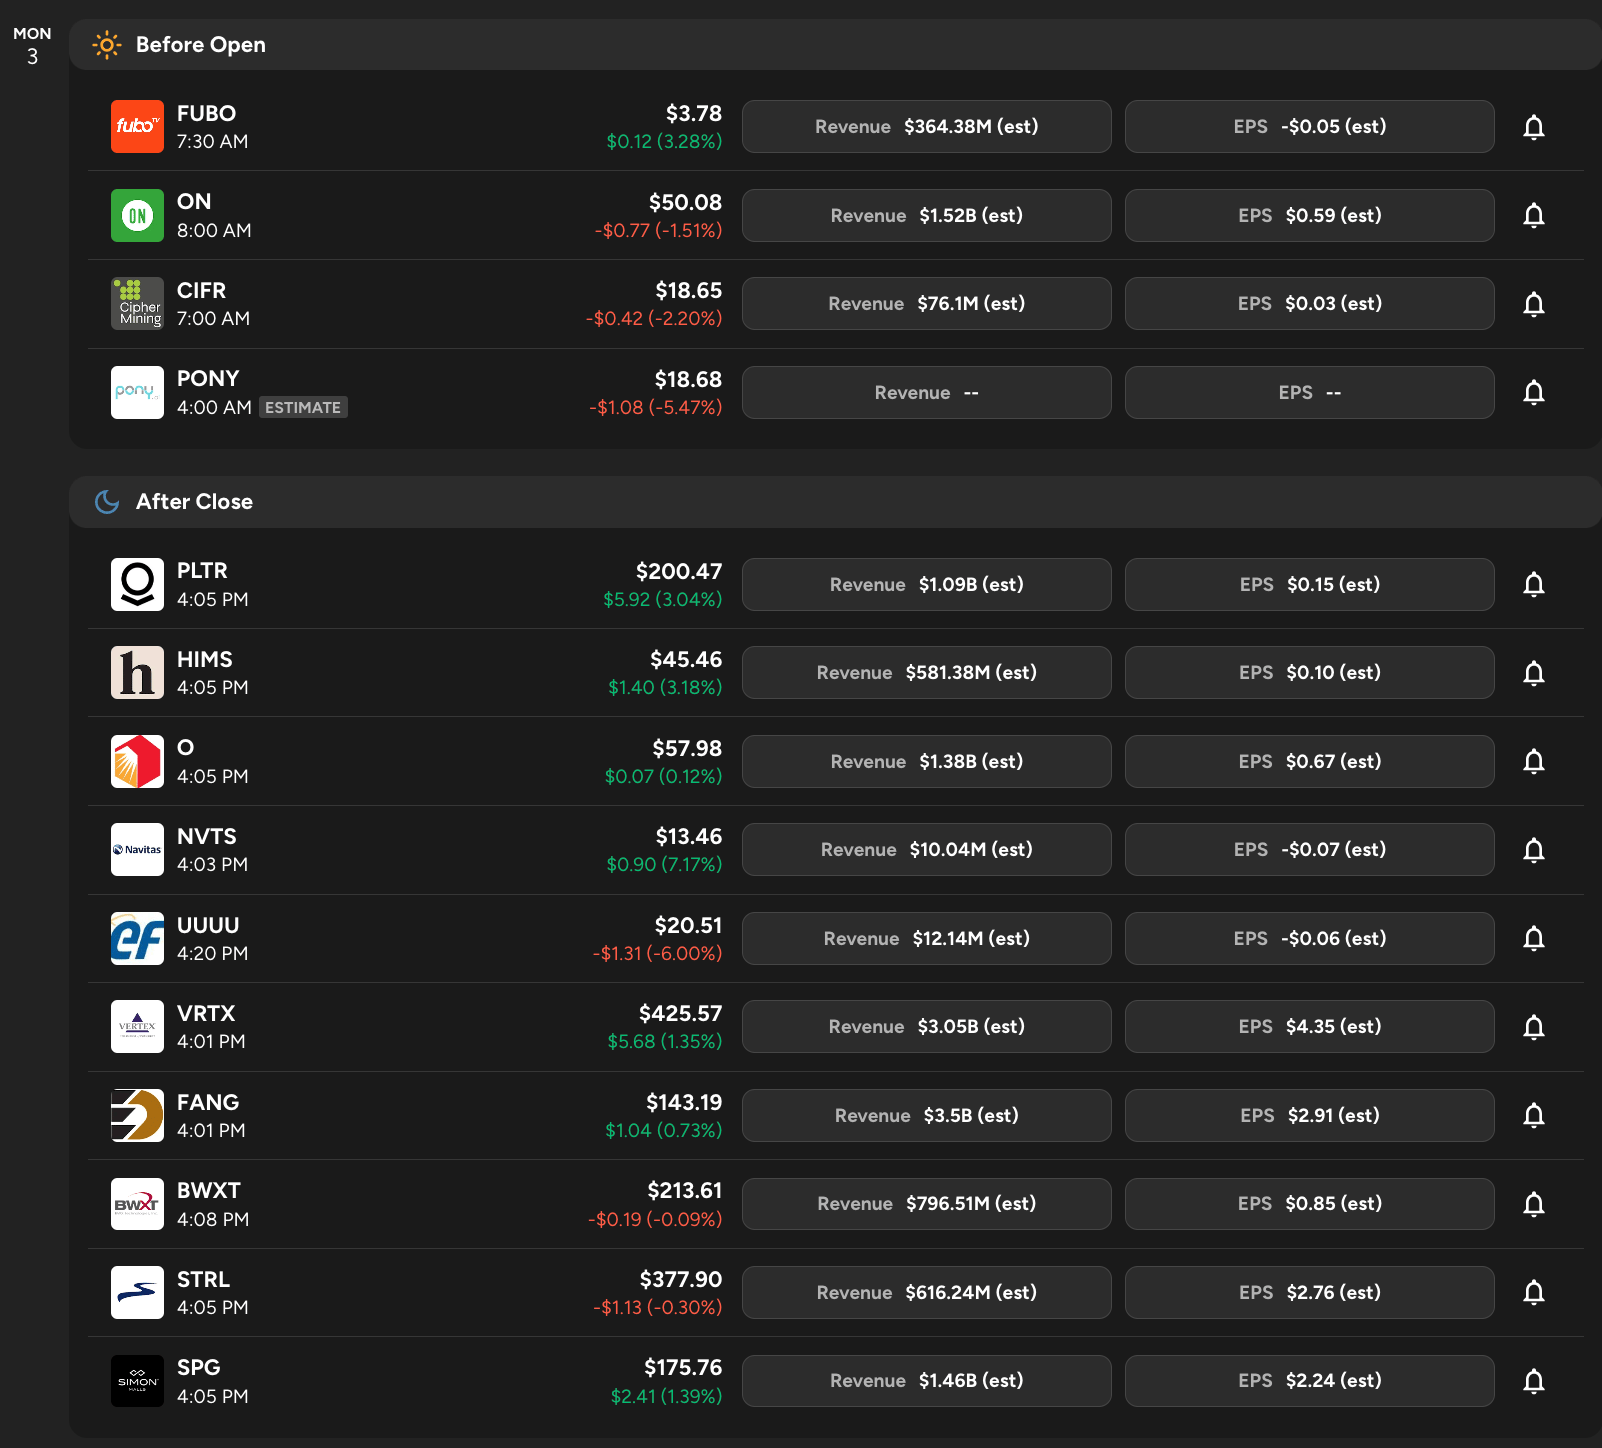Image resolution: width=1602 pixels, height=1448 pixels.
Task: Click the Pony logo icon
Action: coord(137,392)
